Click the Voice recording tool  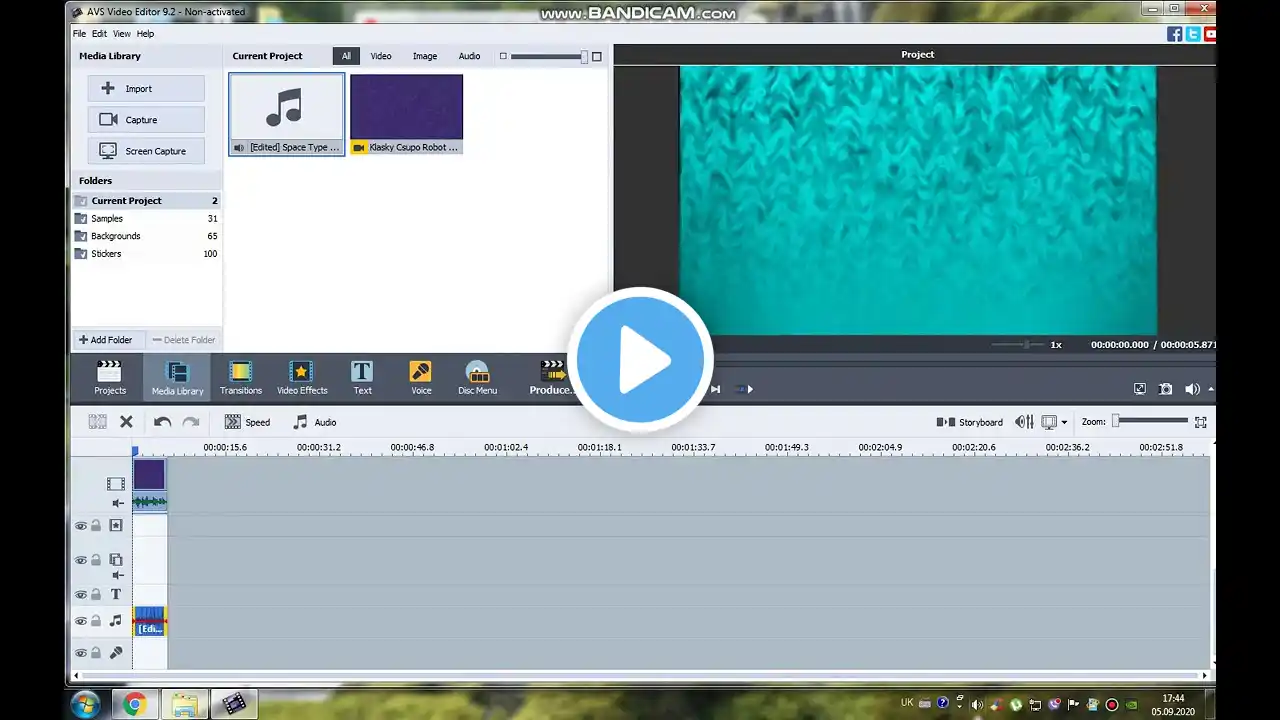click(x=421, y=378)
